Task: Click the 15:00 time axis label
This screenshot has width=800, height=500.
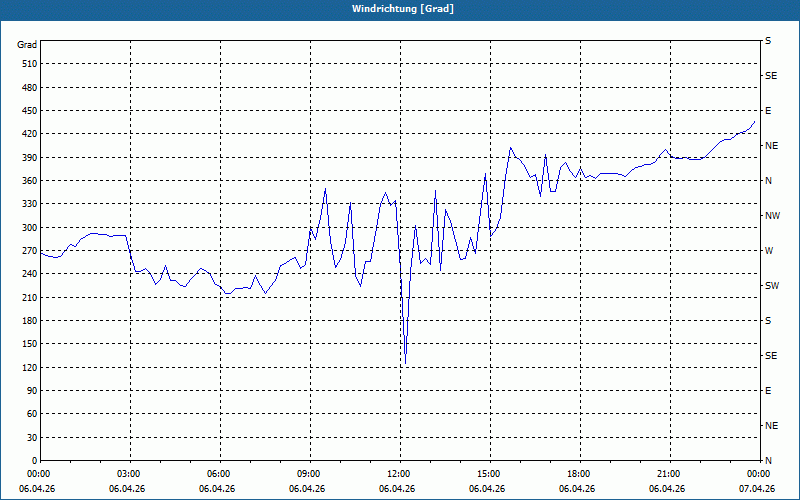Action: pos(490,474)
